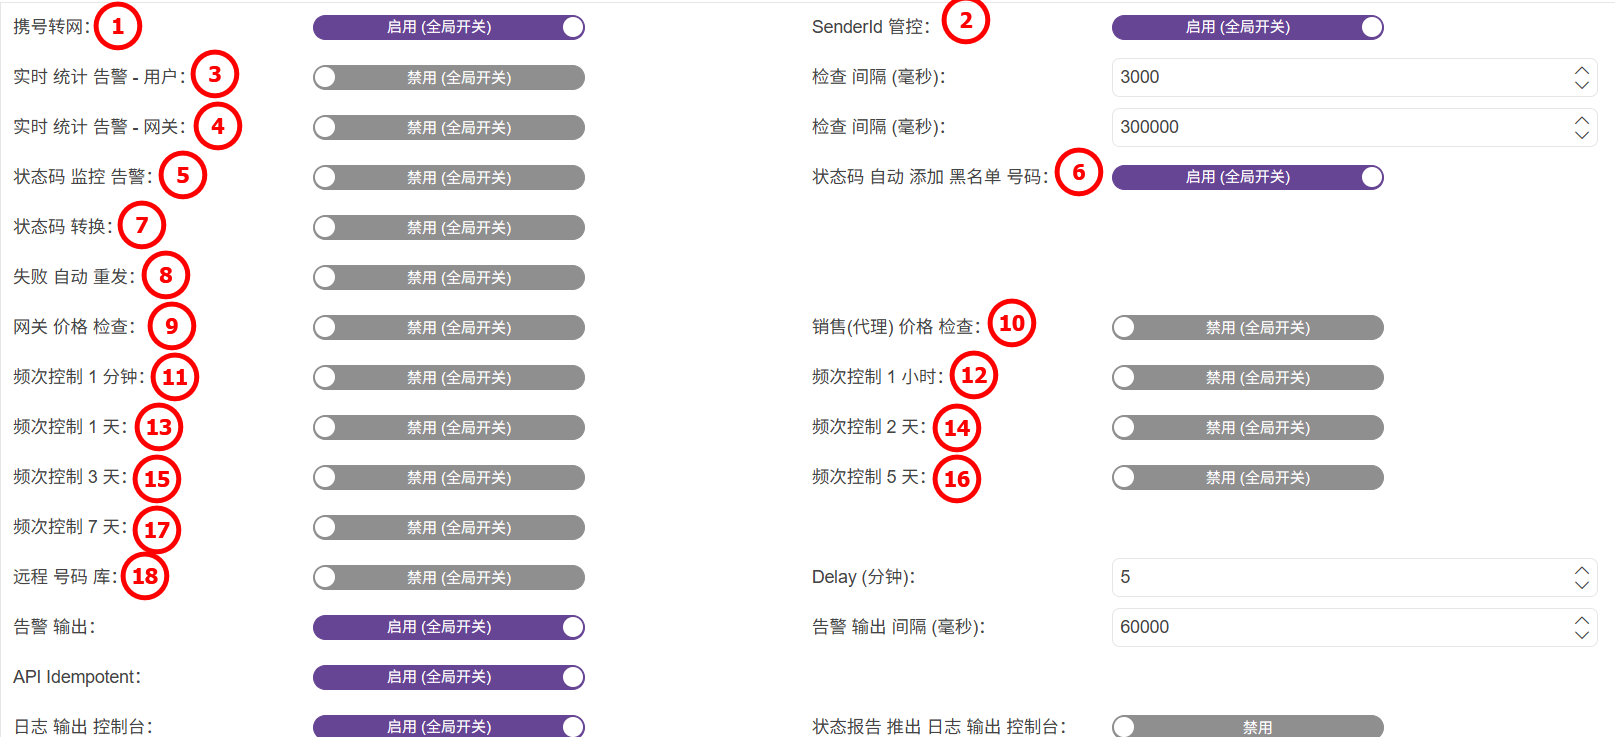Switch on 频次控制 5 天
The width and height of the screenshot is (1615, 737).
(1247, 477)
